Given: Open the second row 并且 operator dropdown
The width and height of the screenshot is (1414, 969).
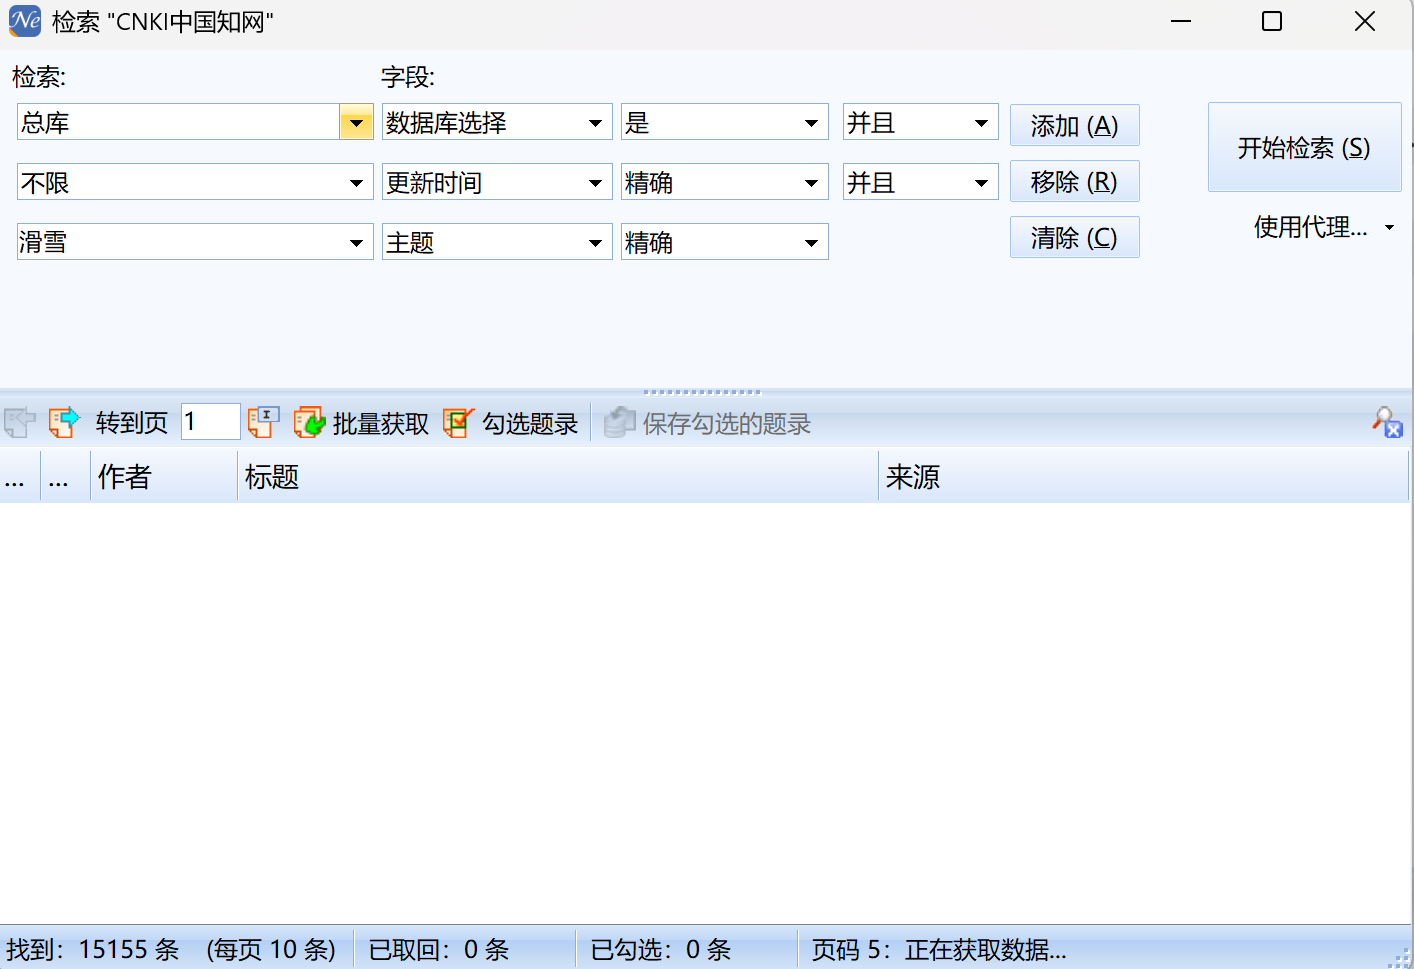Looking at the screenshot, I should 981,183.
